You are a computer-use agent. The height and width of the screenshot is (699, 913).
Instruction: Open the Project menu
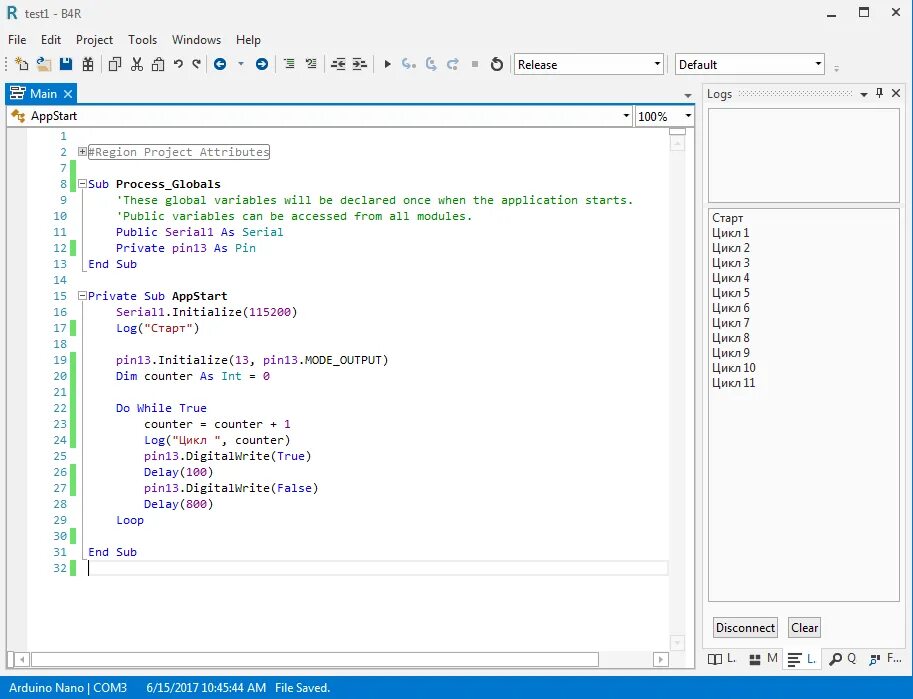[94, 40]
